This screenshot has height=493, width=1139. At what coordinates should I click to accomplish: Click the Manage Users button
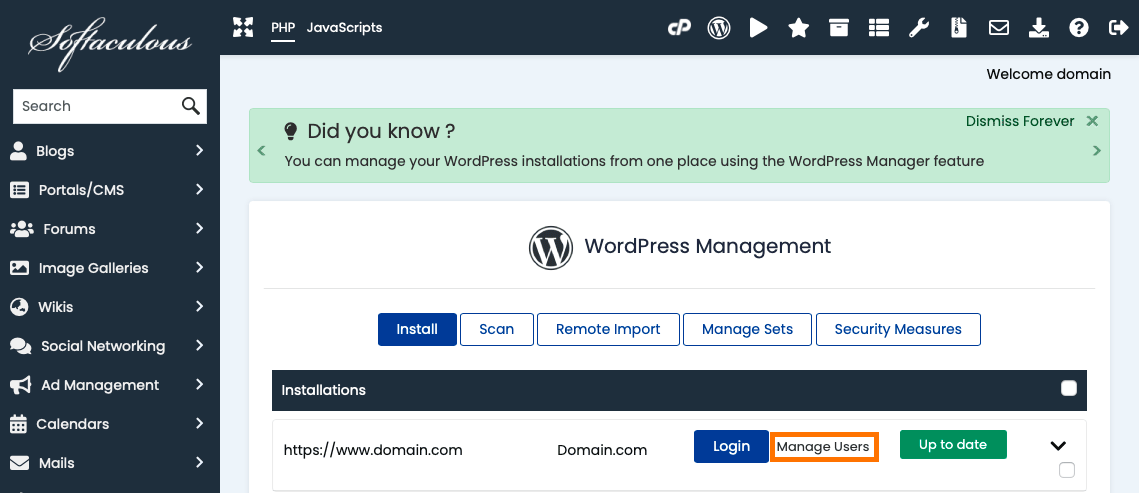click(x=824, y=447)
